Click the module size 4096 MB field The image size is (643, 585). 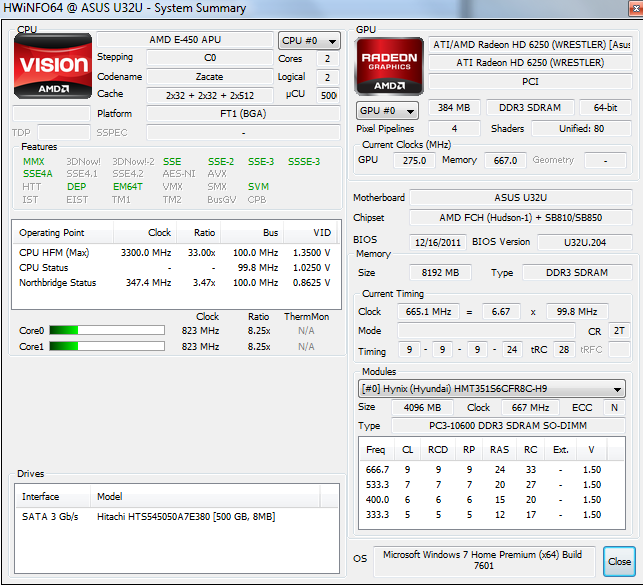422,407
